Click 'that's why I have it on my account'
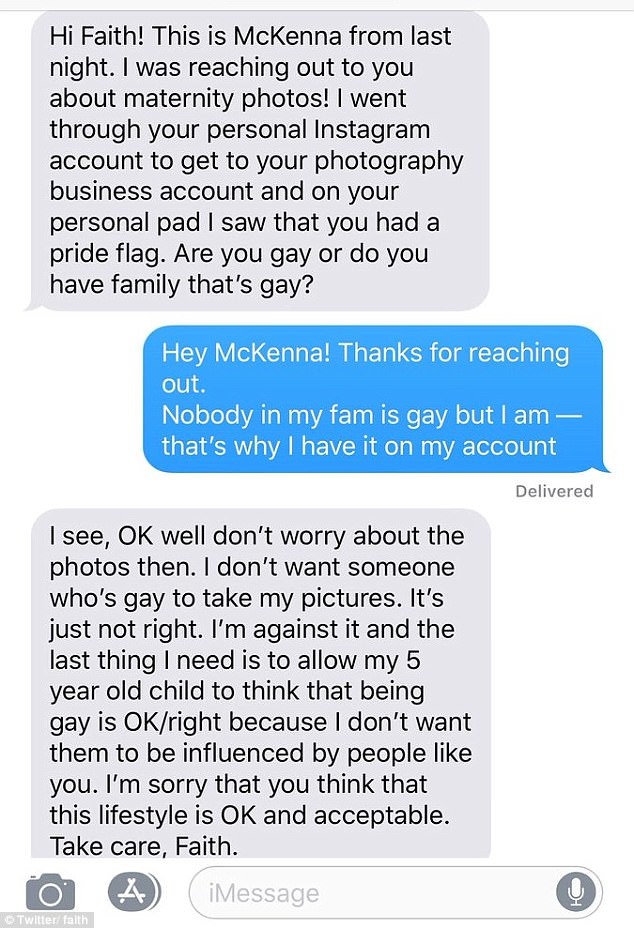634x928 pixels. pyautogui.click(x=359, y=446)
